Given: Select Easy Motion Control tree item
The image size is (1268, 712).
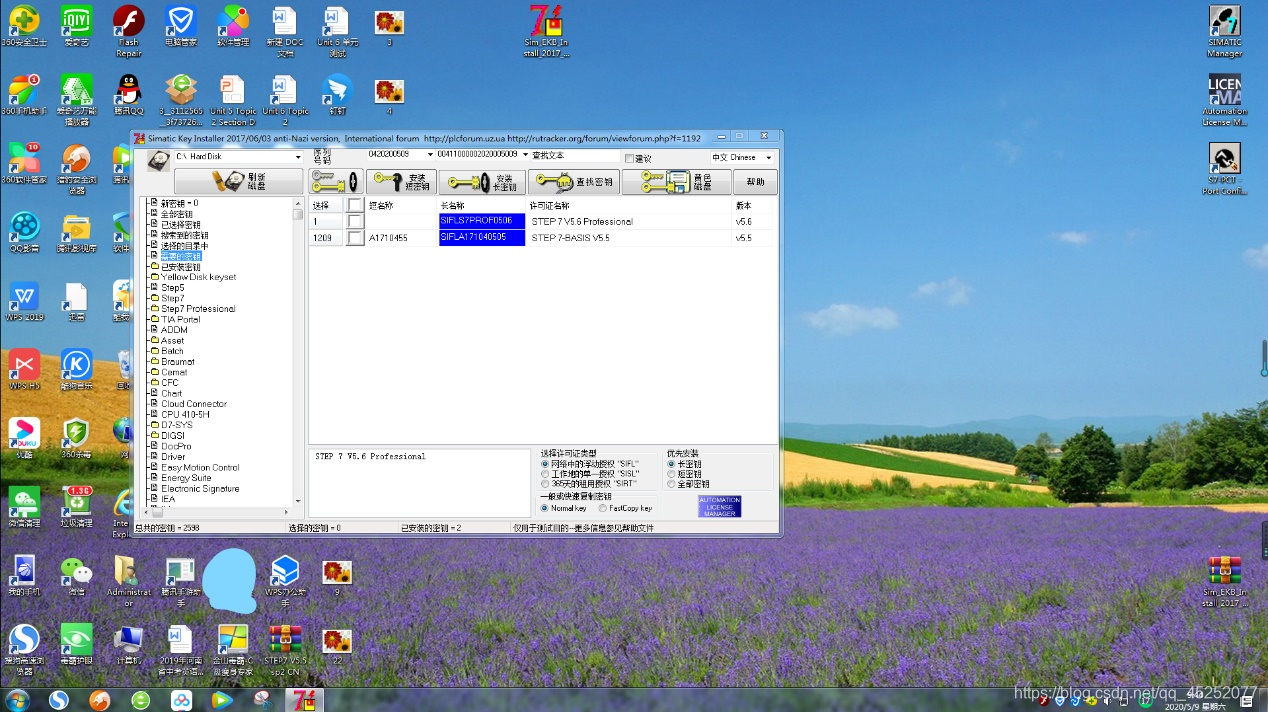Looking at the screenshot, I should pyautogui.click(x=200, y=467).
